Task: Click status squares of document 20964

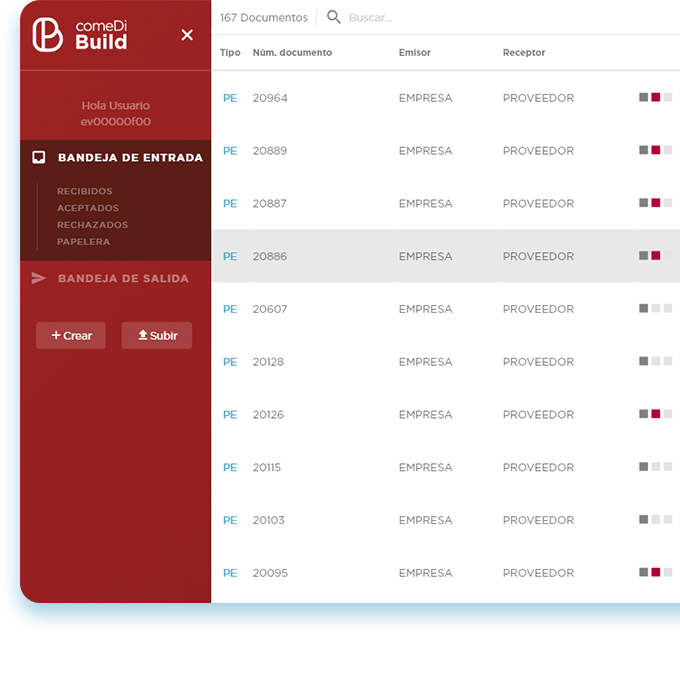Action: tap(655, 97)
